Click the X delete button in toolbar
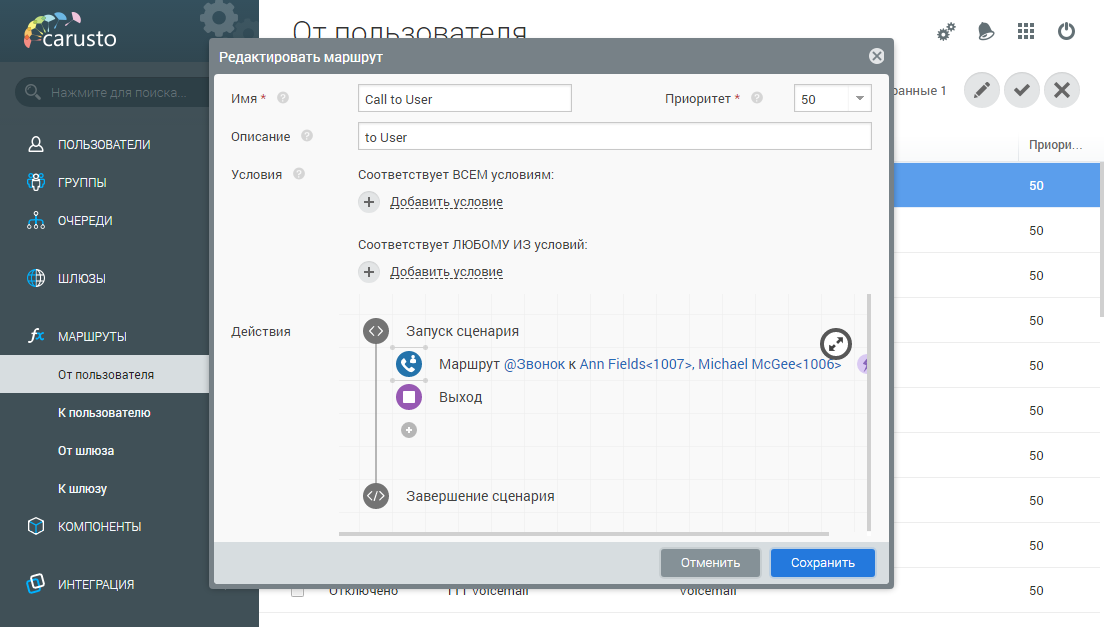The width and height of the screenshot is (1104, 627). pyautogui.click(x=1062, y=90)
